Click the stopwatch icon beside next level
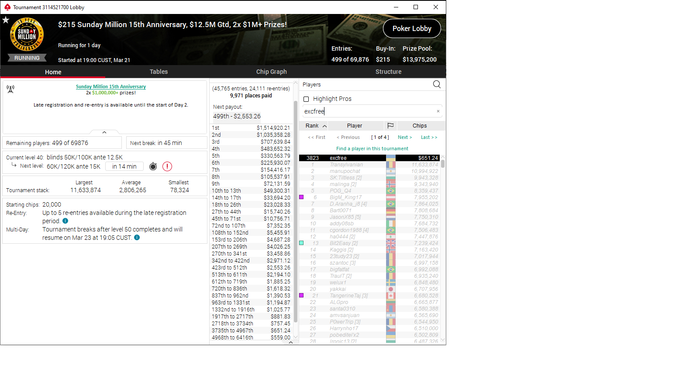This screenshot has height=380, width=700. click(153, 167)
